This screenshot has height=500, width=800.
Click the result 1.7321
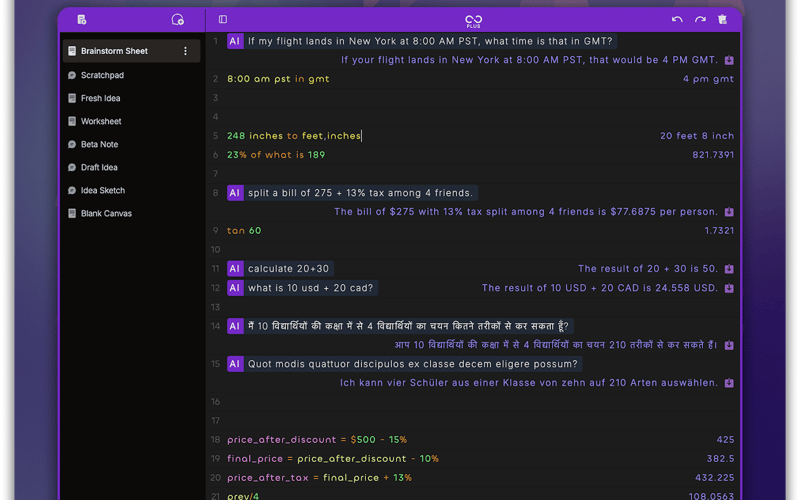point(719,230)
